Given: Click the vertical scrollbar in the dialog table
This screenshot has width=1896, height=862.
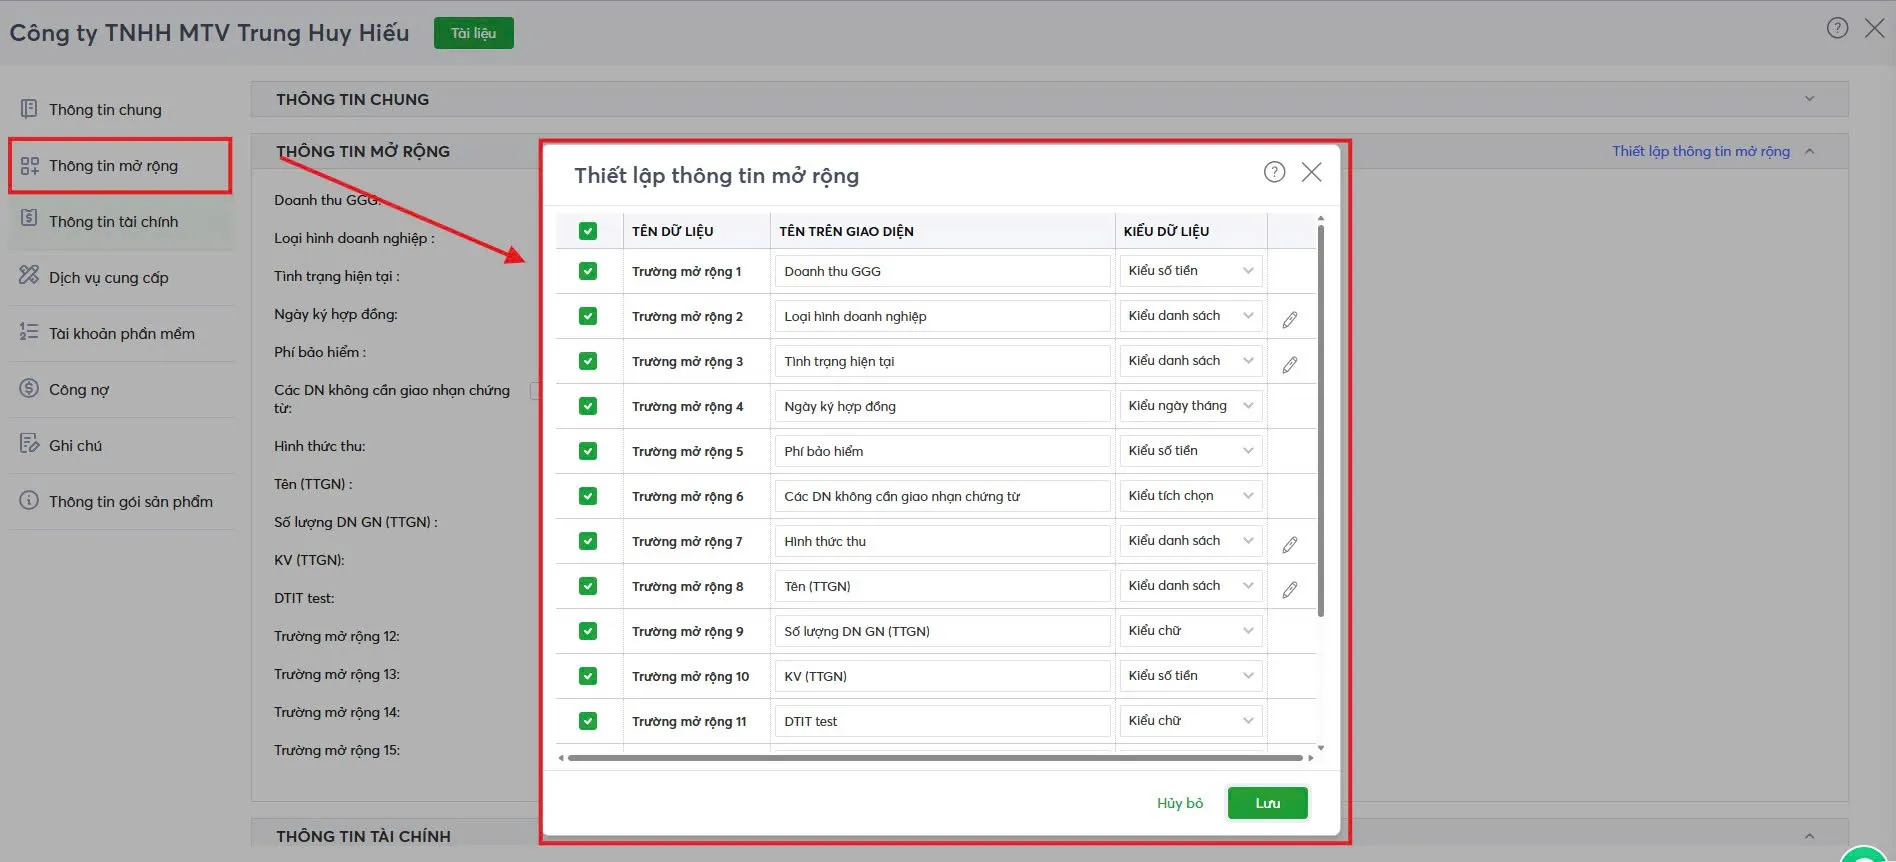Looking at the screenshot, I should coord(1321,420).
